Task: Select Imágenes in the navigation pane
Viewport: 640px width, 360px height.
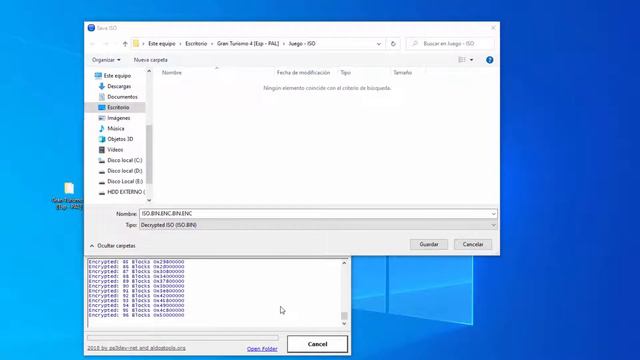Action: pos(119,118)
